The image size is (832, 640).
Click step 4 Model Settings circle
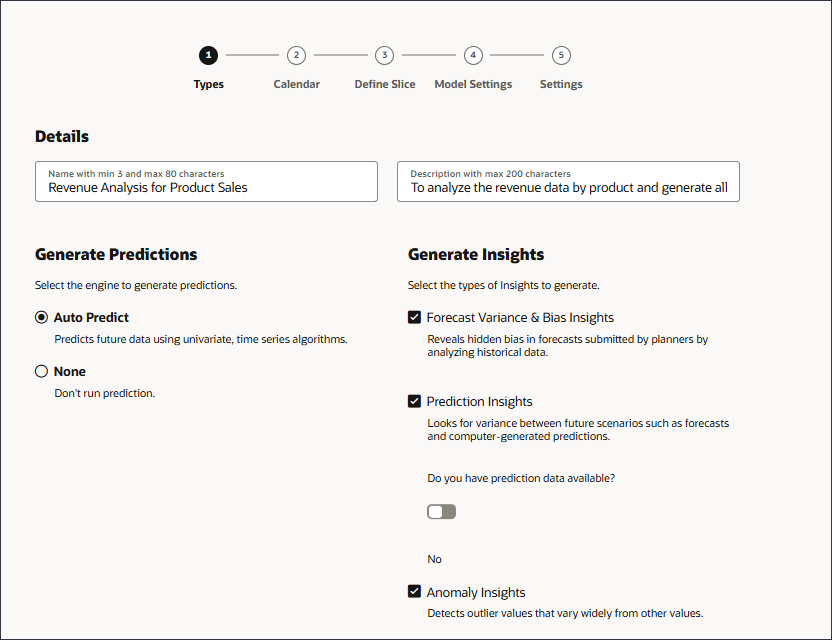click(x=472, y=55)
